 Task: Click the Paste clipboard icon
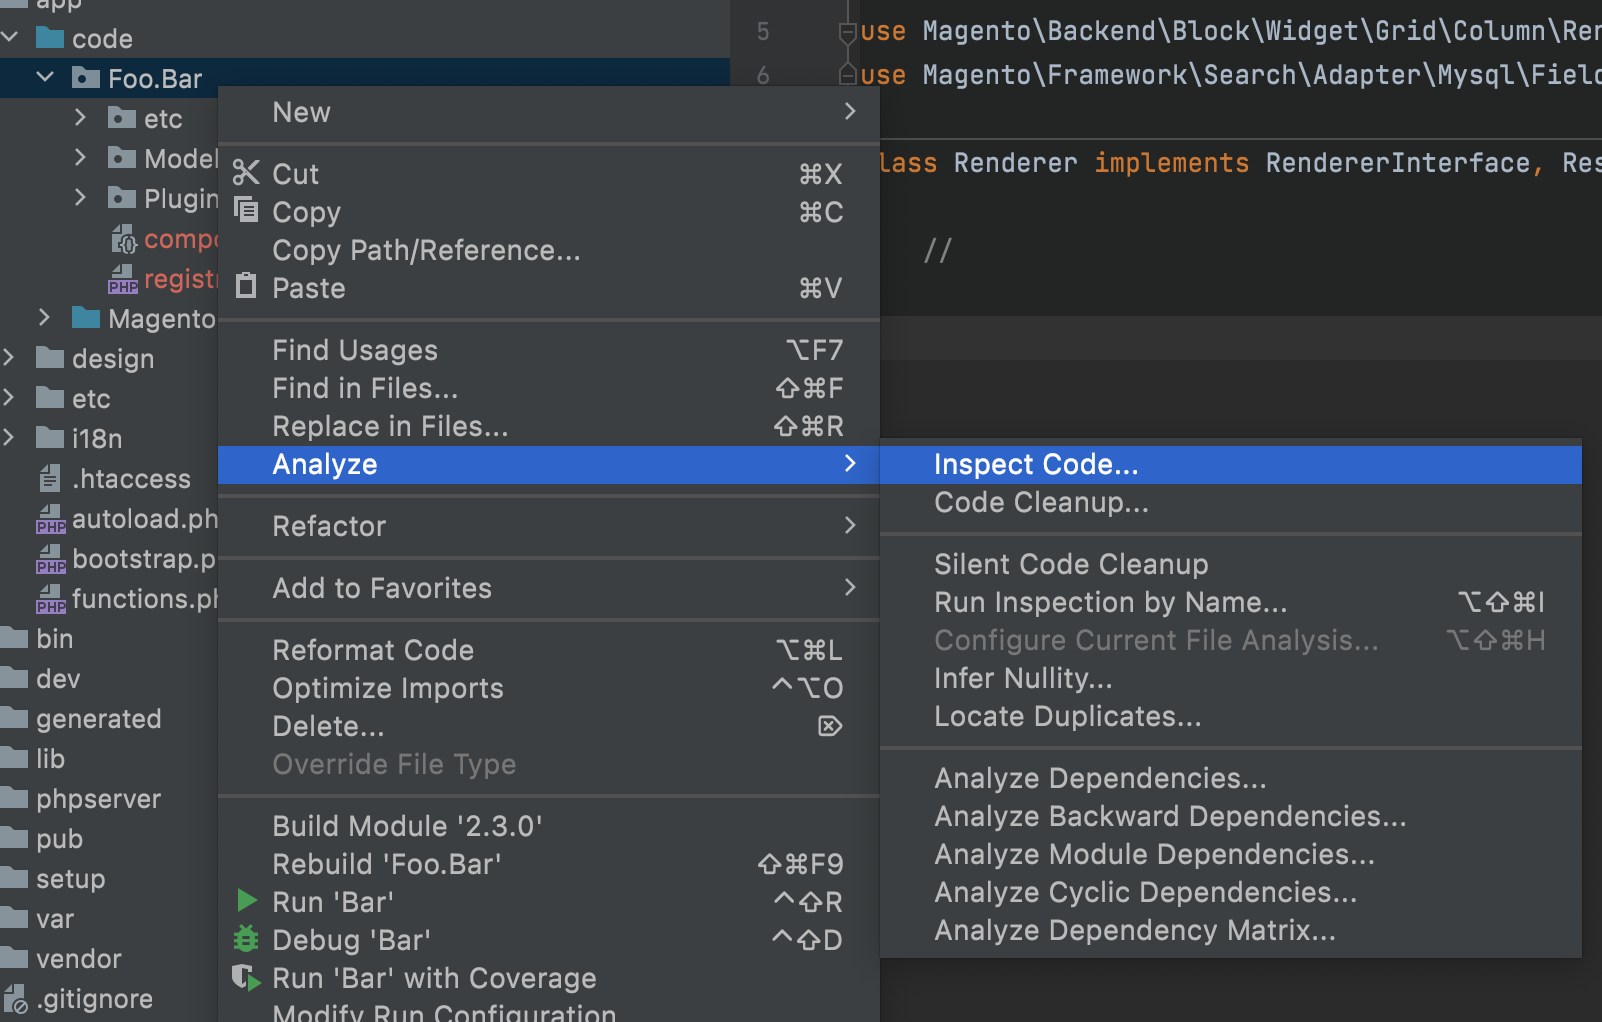click(x=246, y=288)
